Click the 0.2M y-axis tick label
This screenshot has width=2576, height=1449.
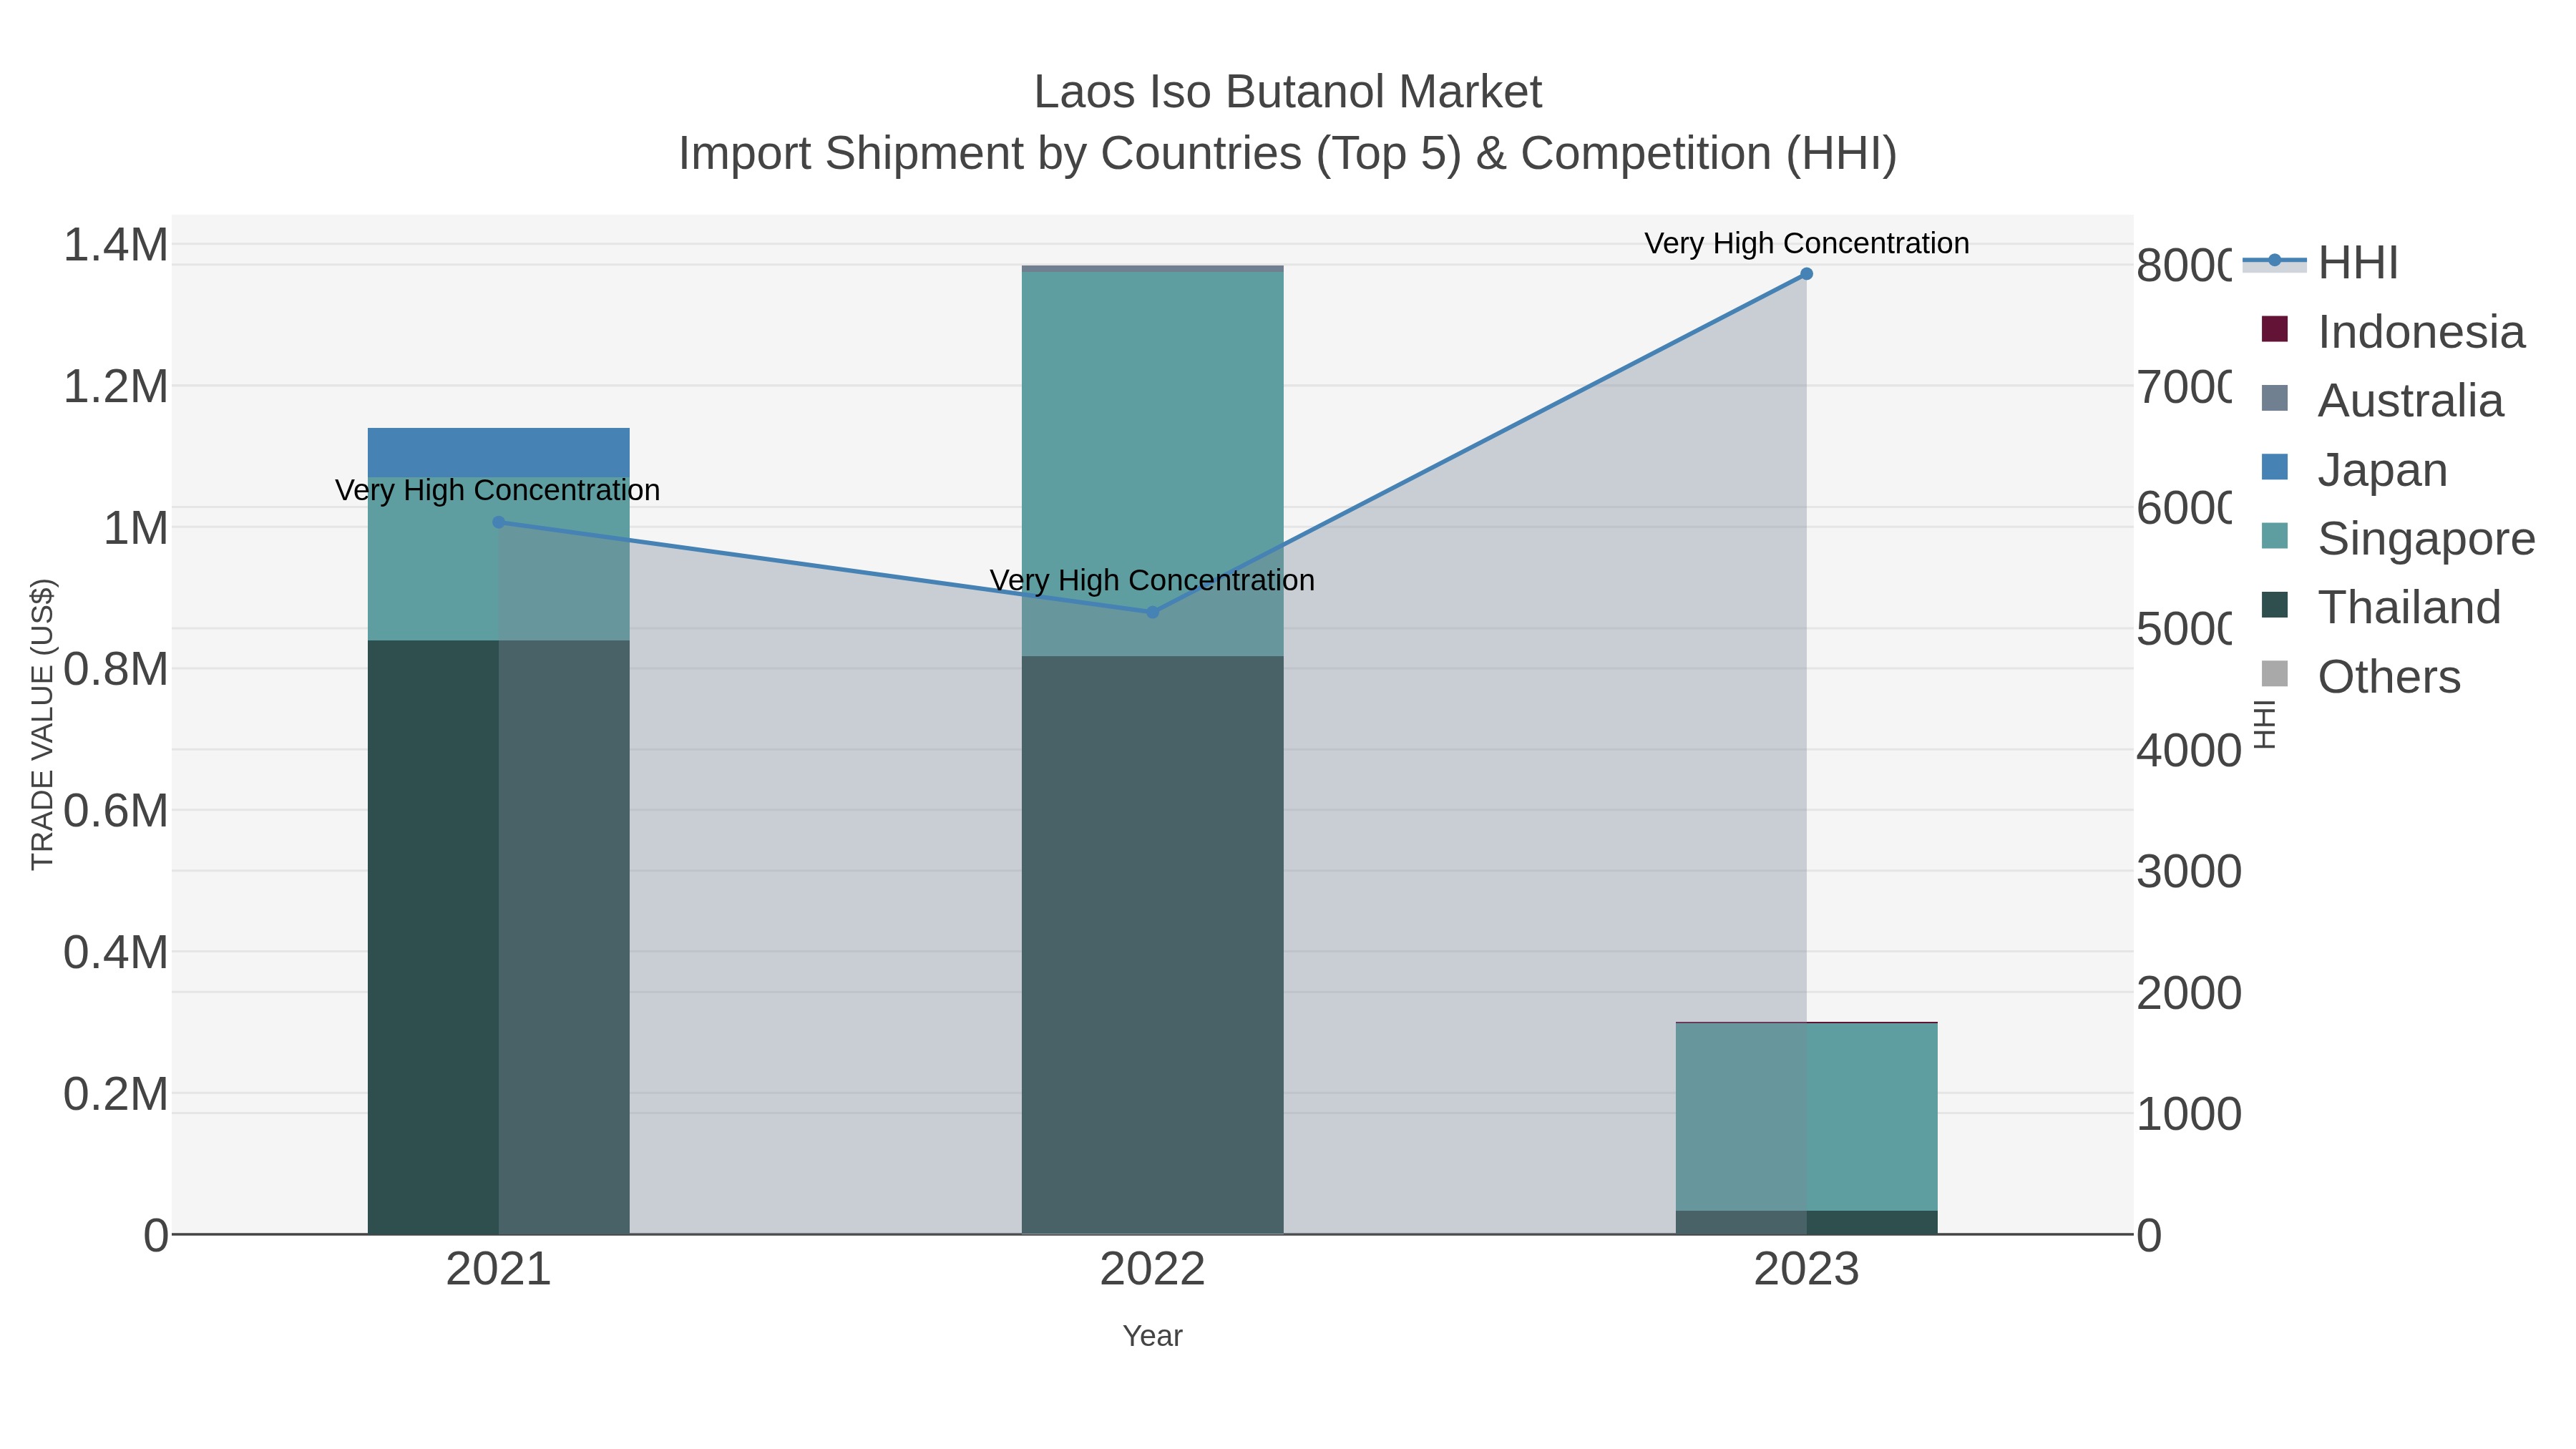coord(116,1094)
